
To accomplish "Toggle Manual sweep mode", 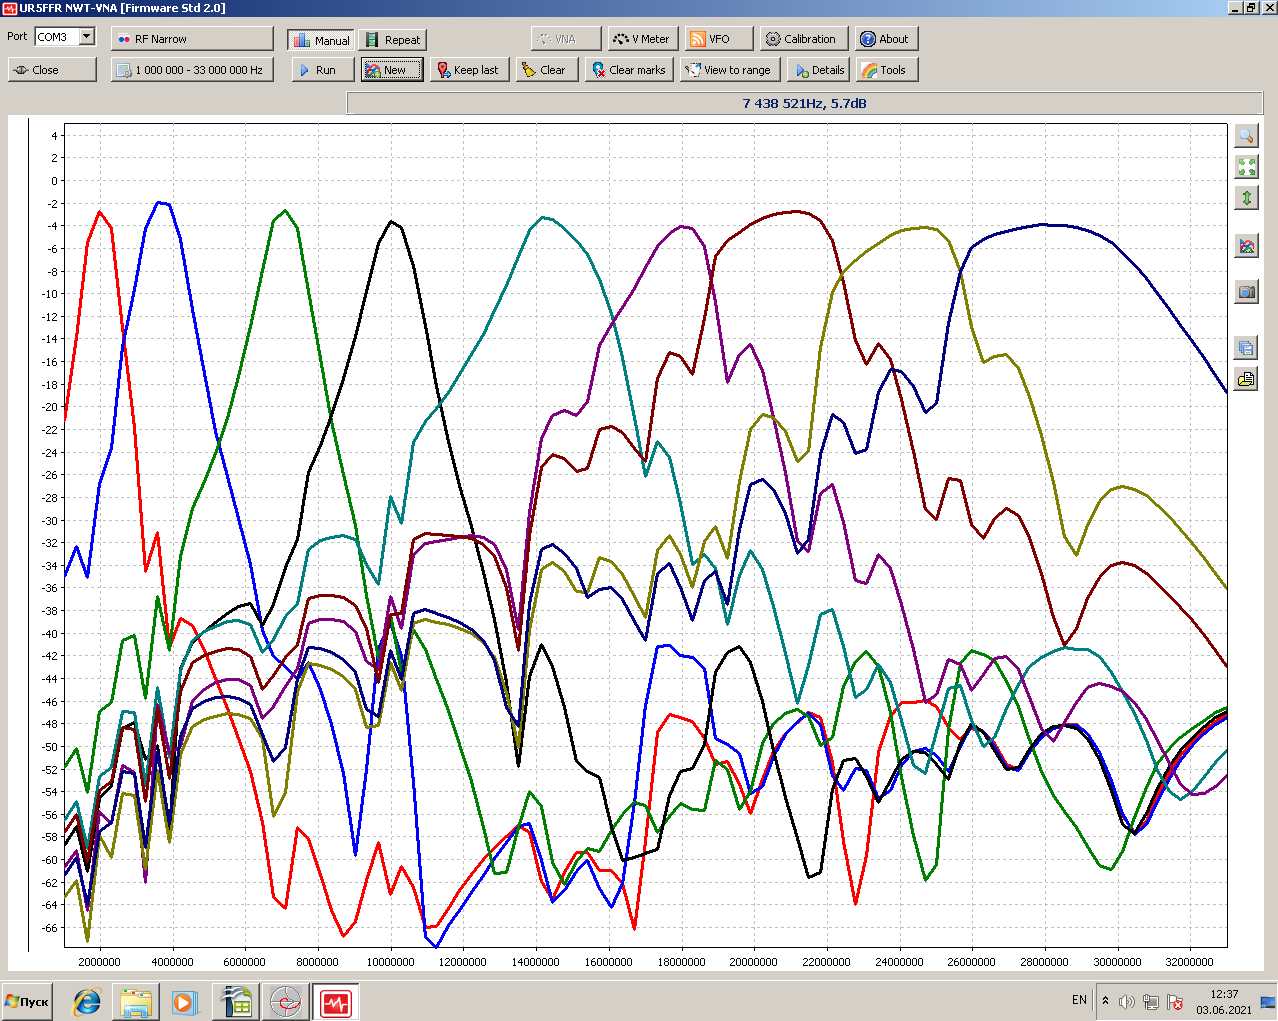I will (320, 40).
